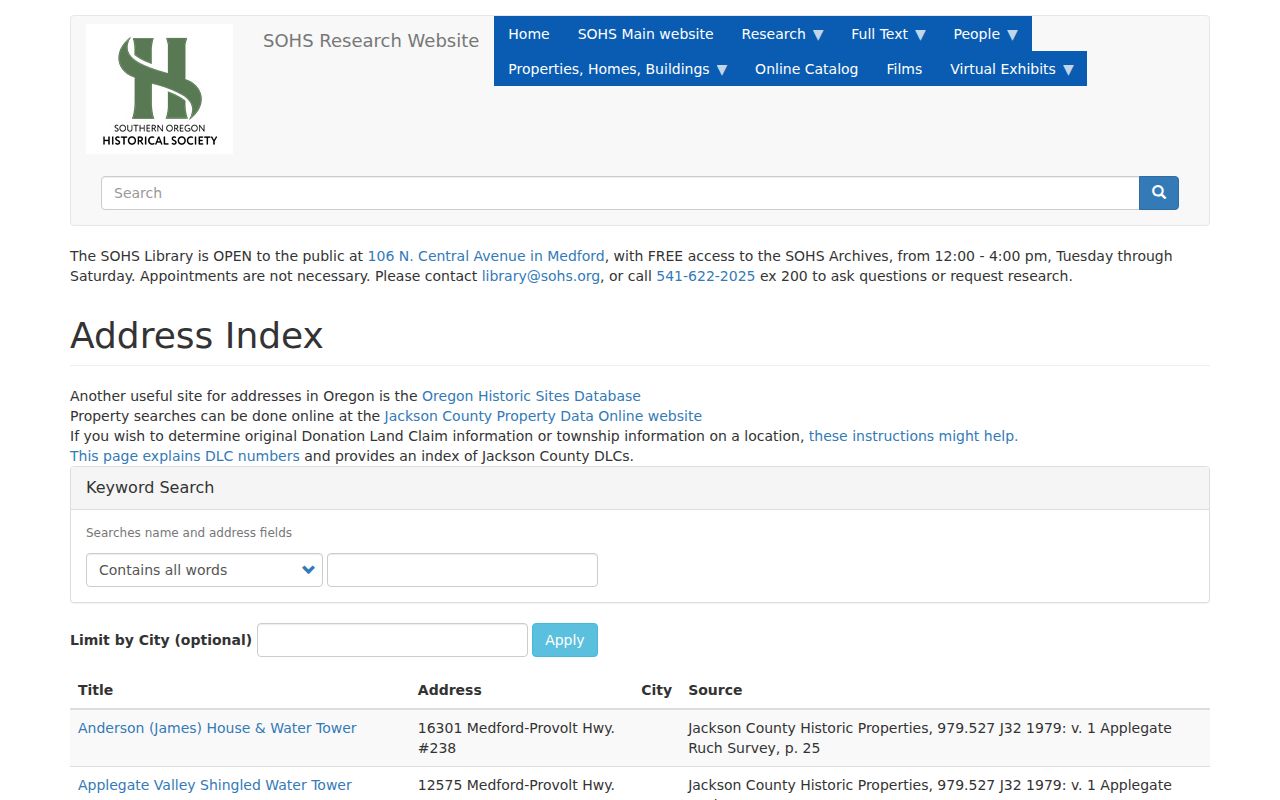Open SOHS Main website menu item
The width and height of the screenshot is (1280, 800).
[x=646, y=34]
